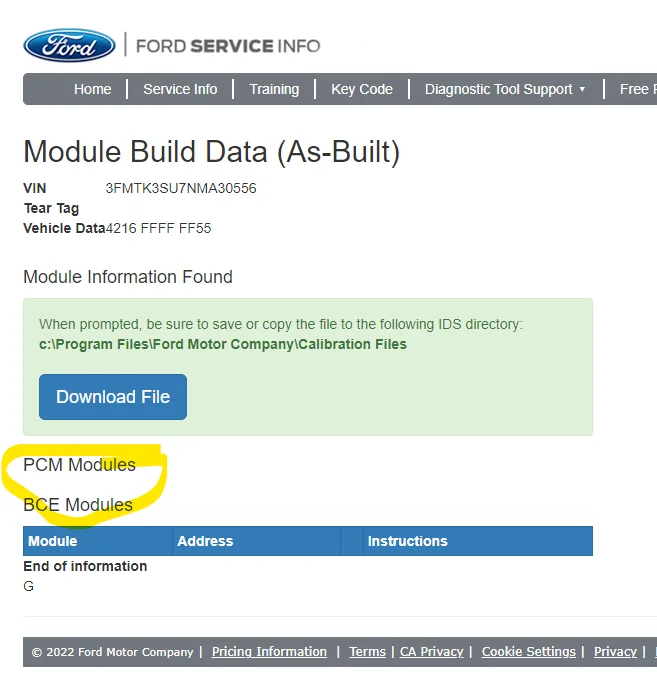The image size is (657, 680).
Task: Click the Instructions column header
Action: 407,541
